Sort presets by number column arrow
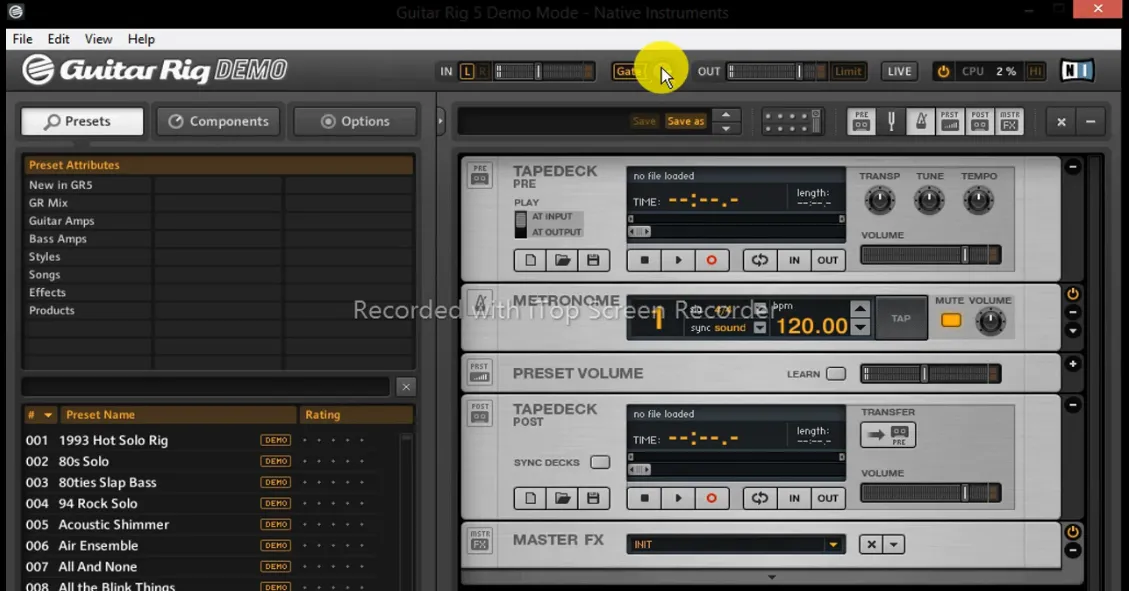This screenshot has width=1129, height=591. click(48, 415)
